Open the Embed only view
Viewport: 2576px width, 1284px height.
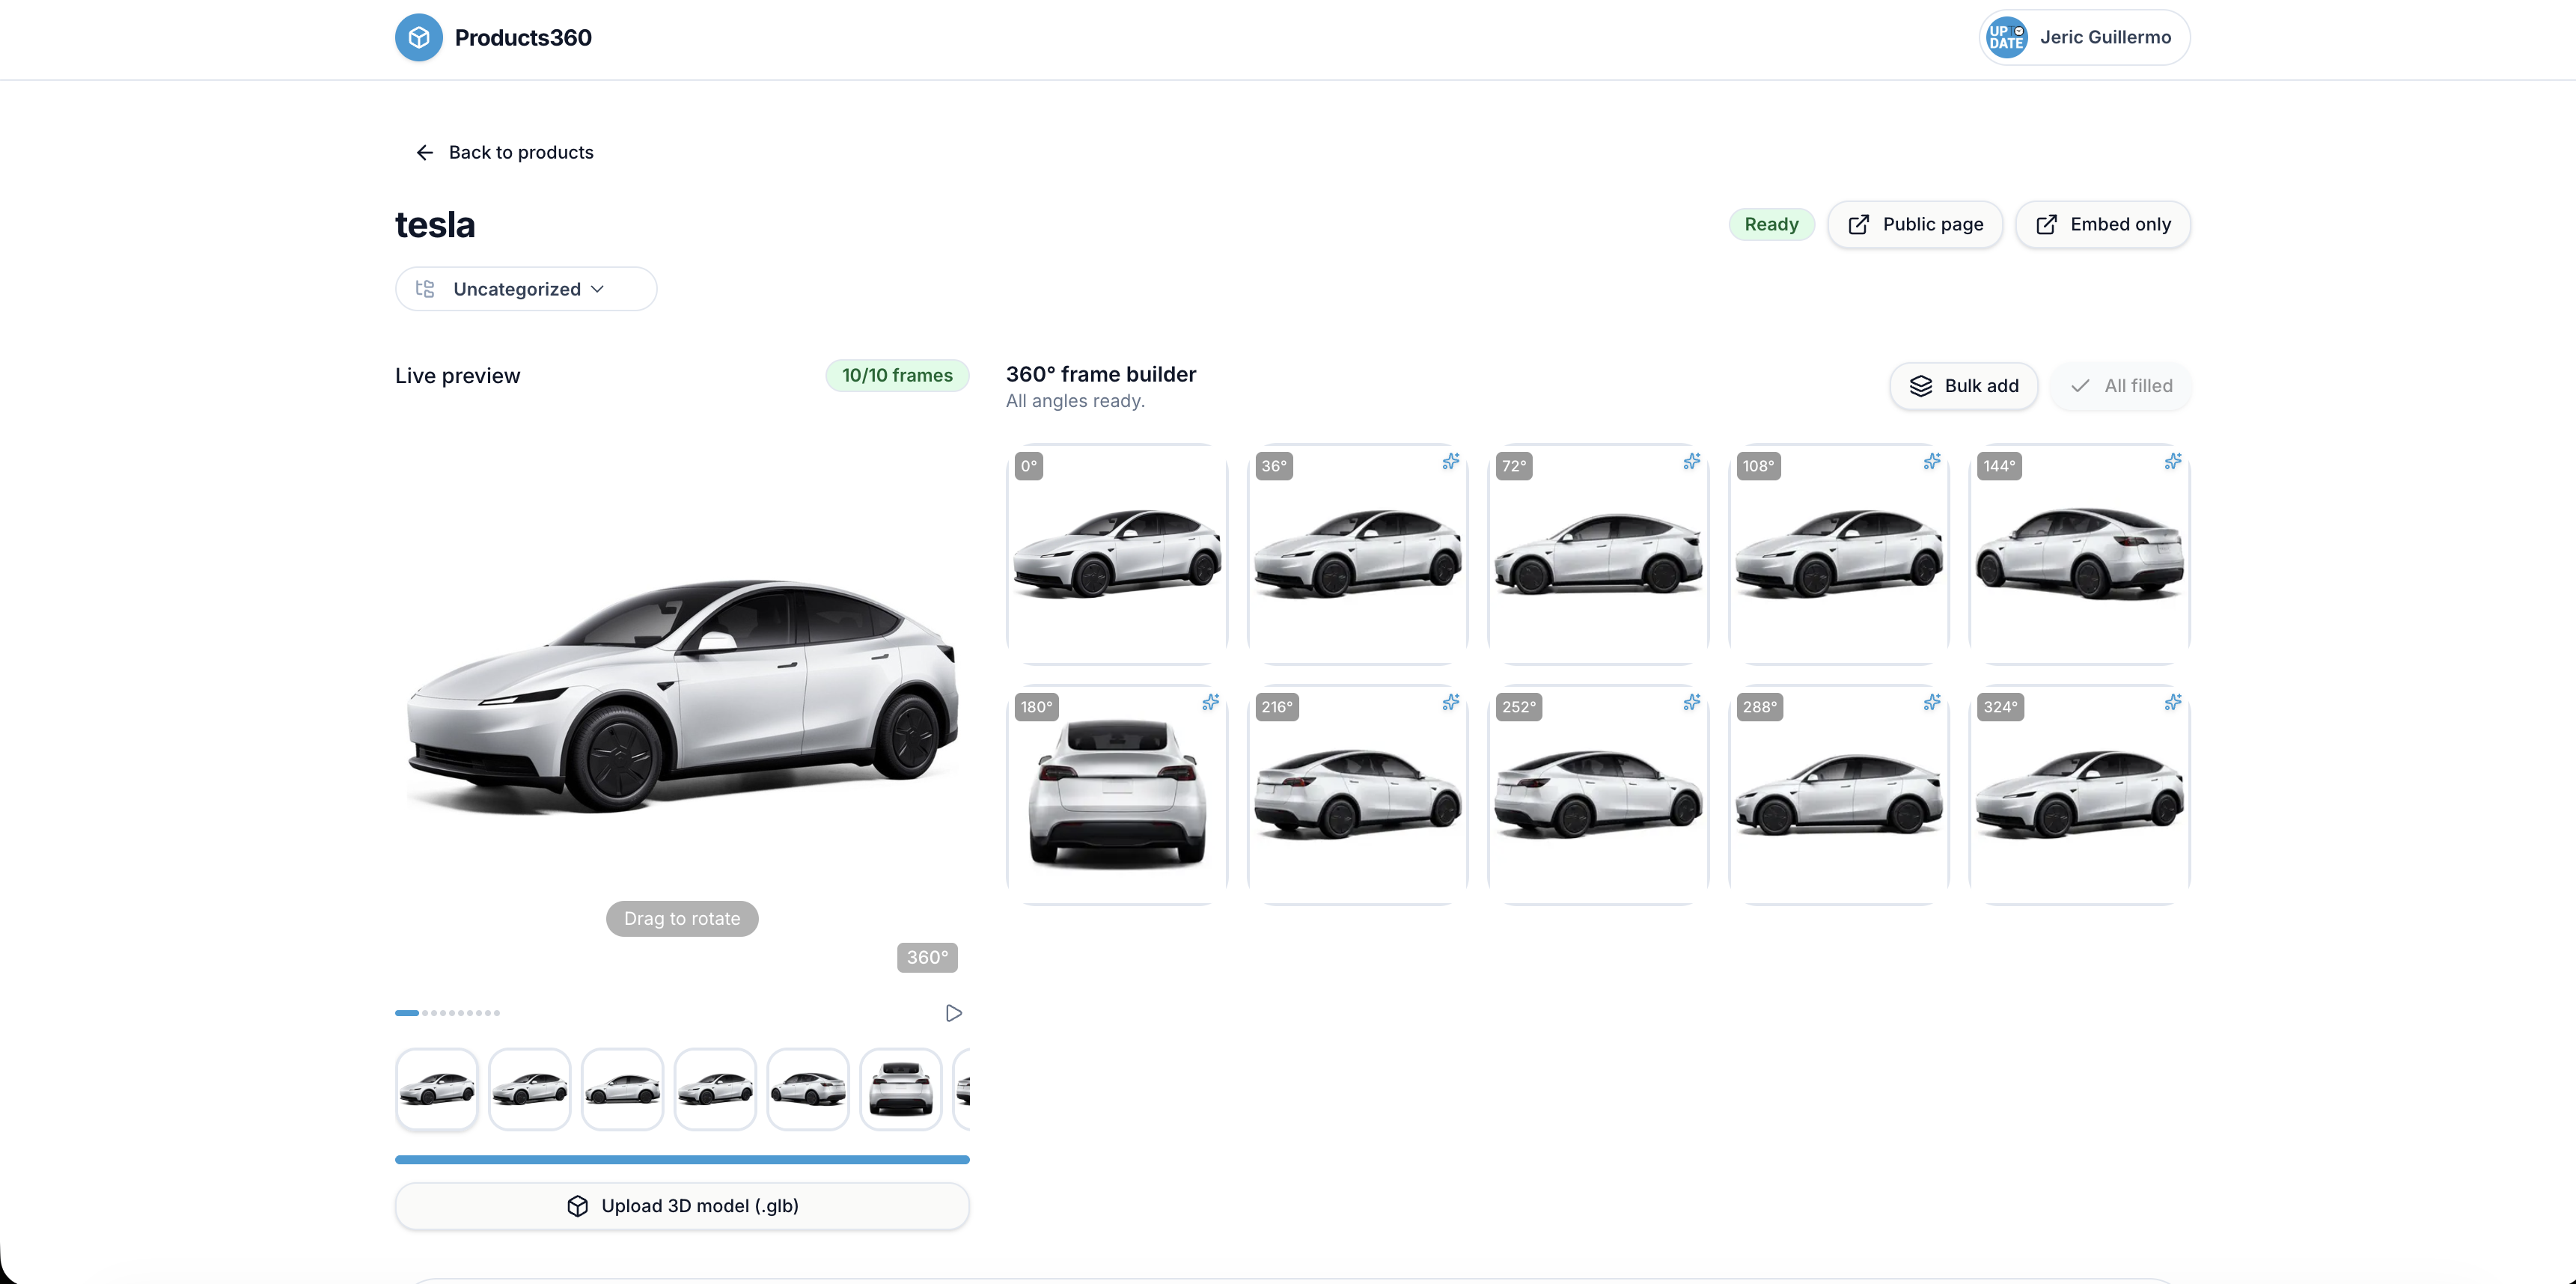point(2103,224)
